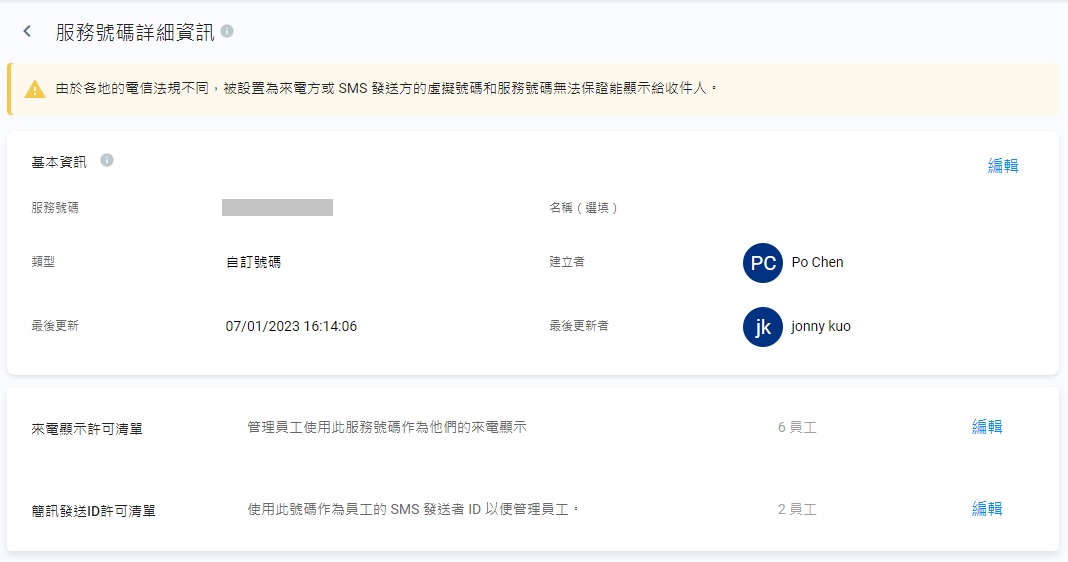Image resolution: width=1068 pixels, height=562 pixels.
Task: Click the telecom regulation warning banner text
Action: 386,88
